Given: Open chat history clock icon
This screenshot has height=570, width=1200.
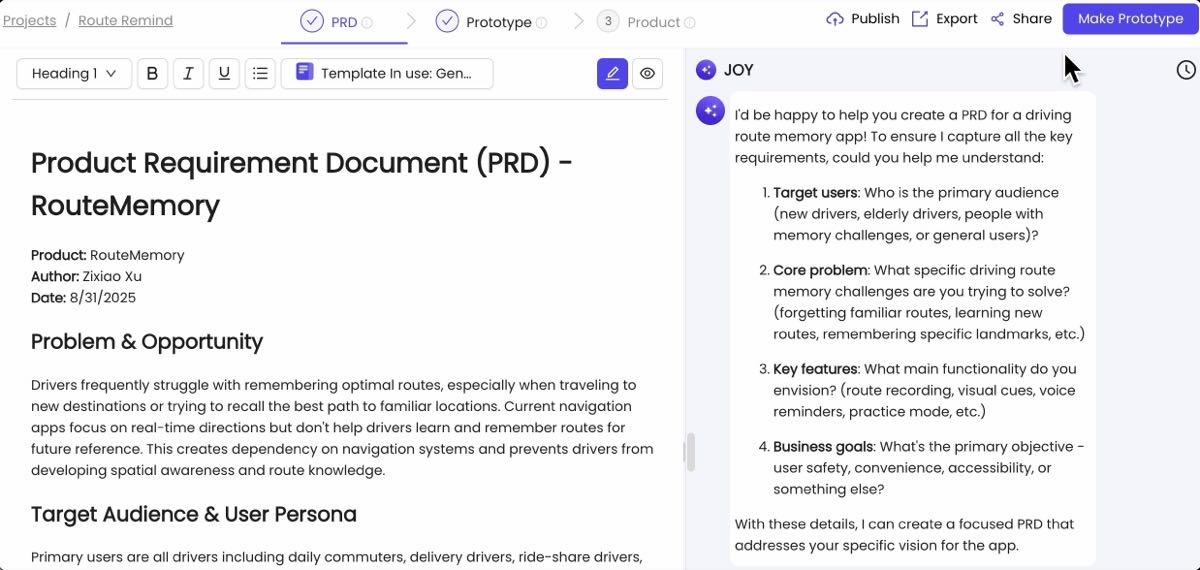Looking at the screenshot, I should tap(1185, 70).
